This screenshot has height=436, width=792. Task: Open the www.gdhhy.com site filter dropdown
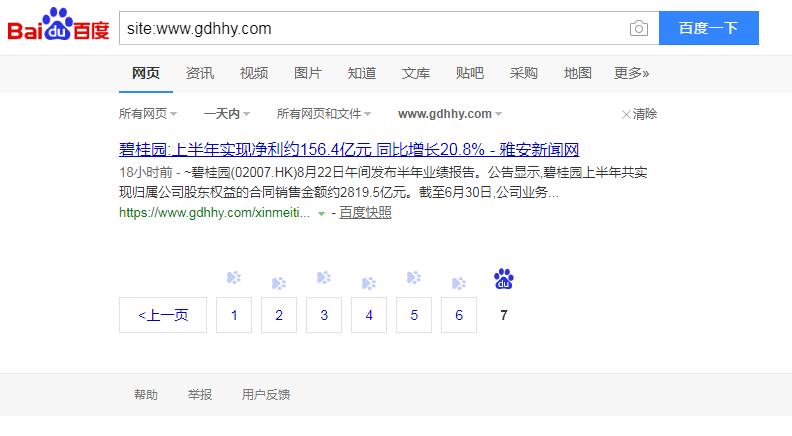(x=450, y=114)
